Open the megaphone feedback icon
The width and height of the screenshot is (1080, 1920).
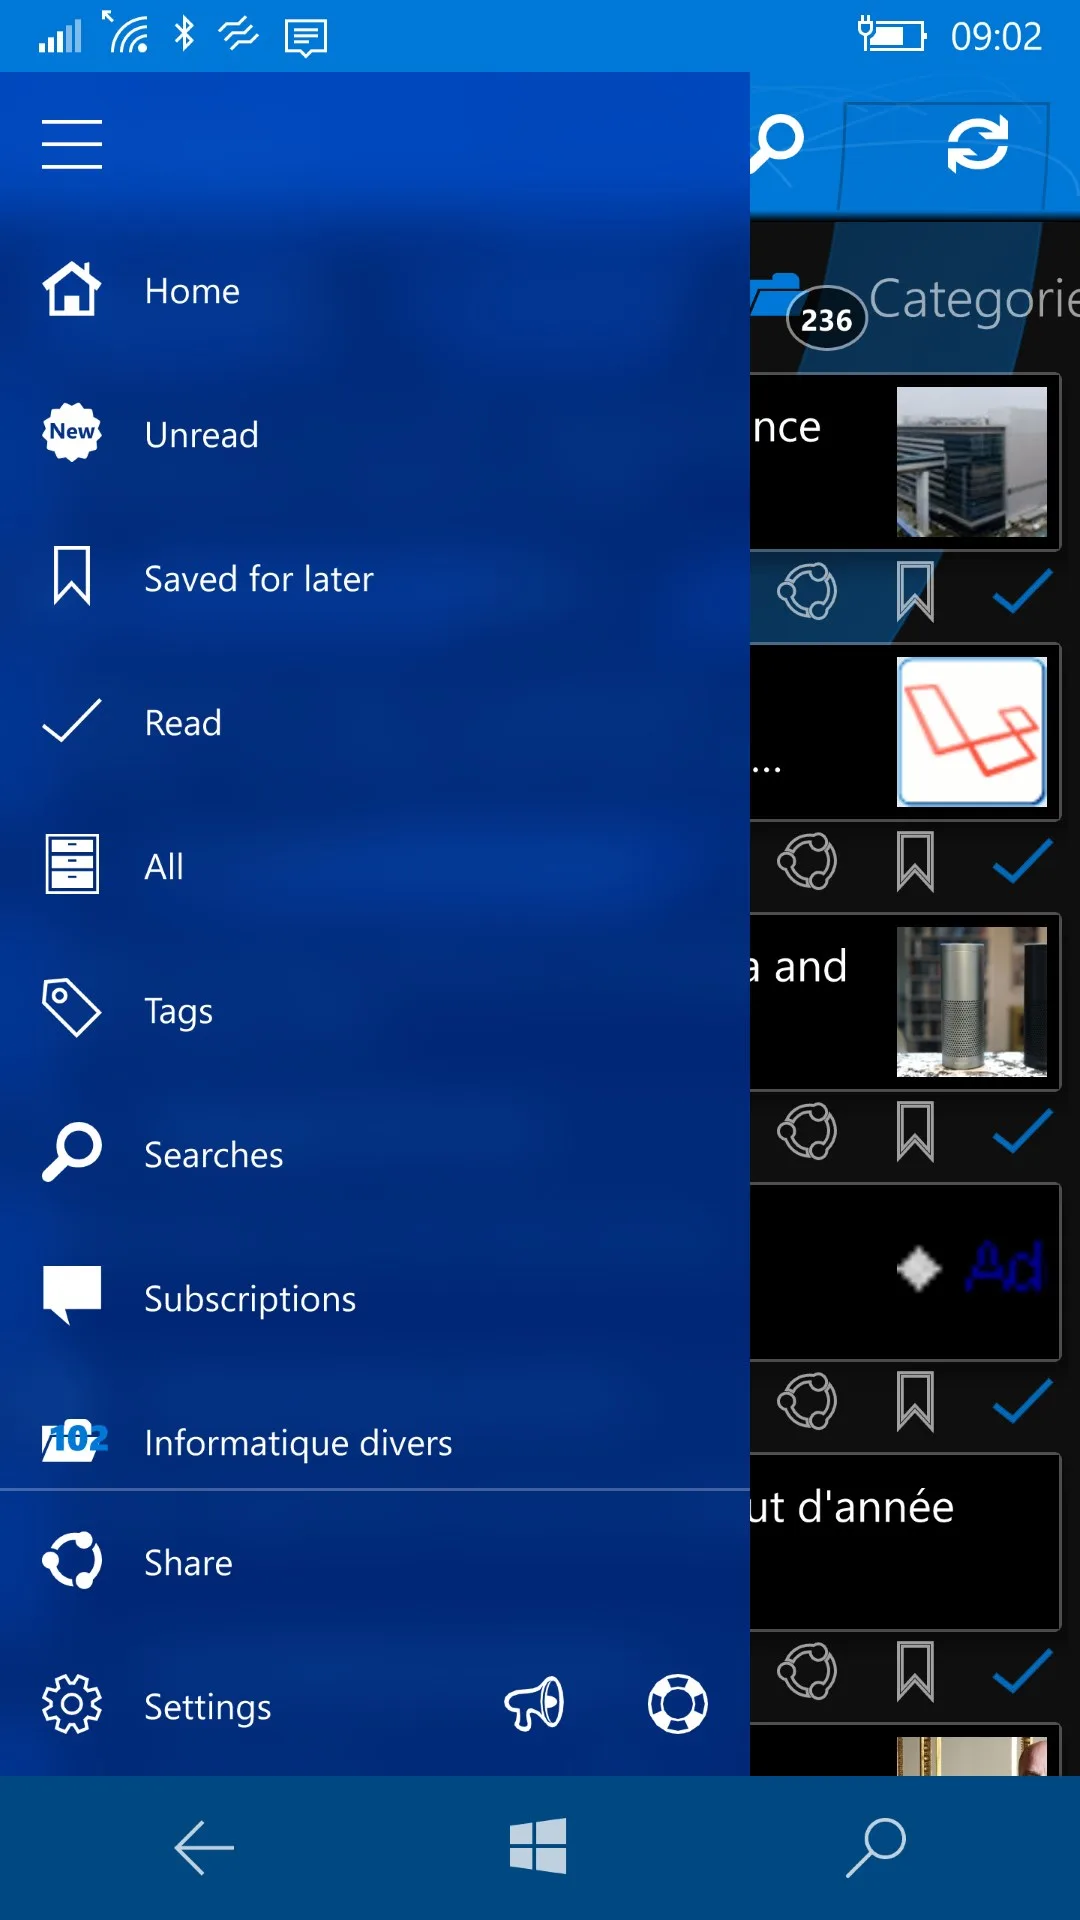coord(534,1704)
